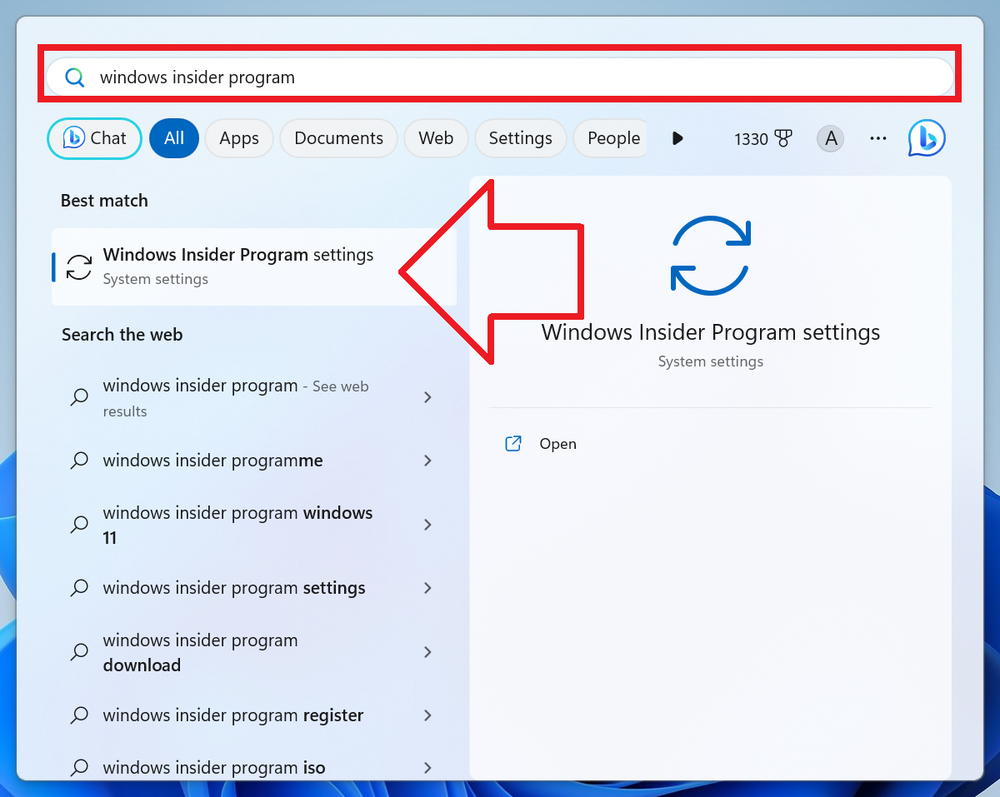Expand chevron for 'windows insider programme'

tap(428, 460)
